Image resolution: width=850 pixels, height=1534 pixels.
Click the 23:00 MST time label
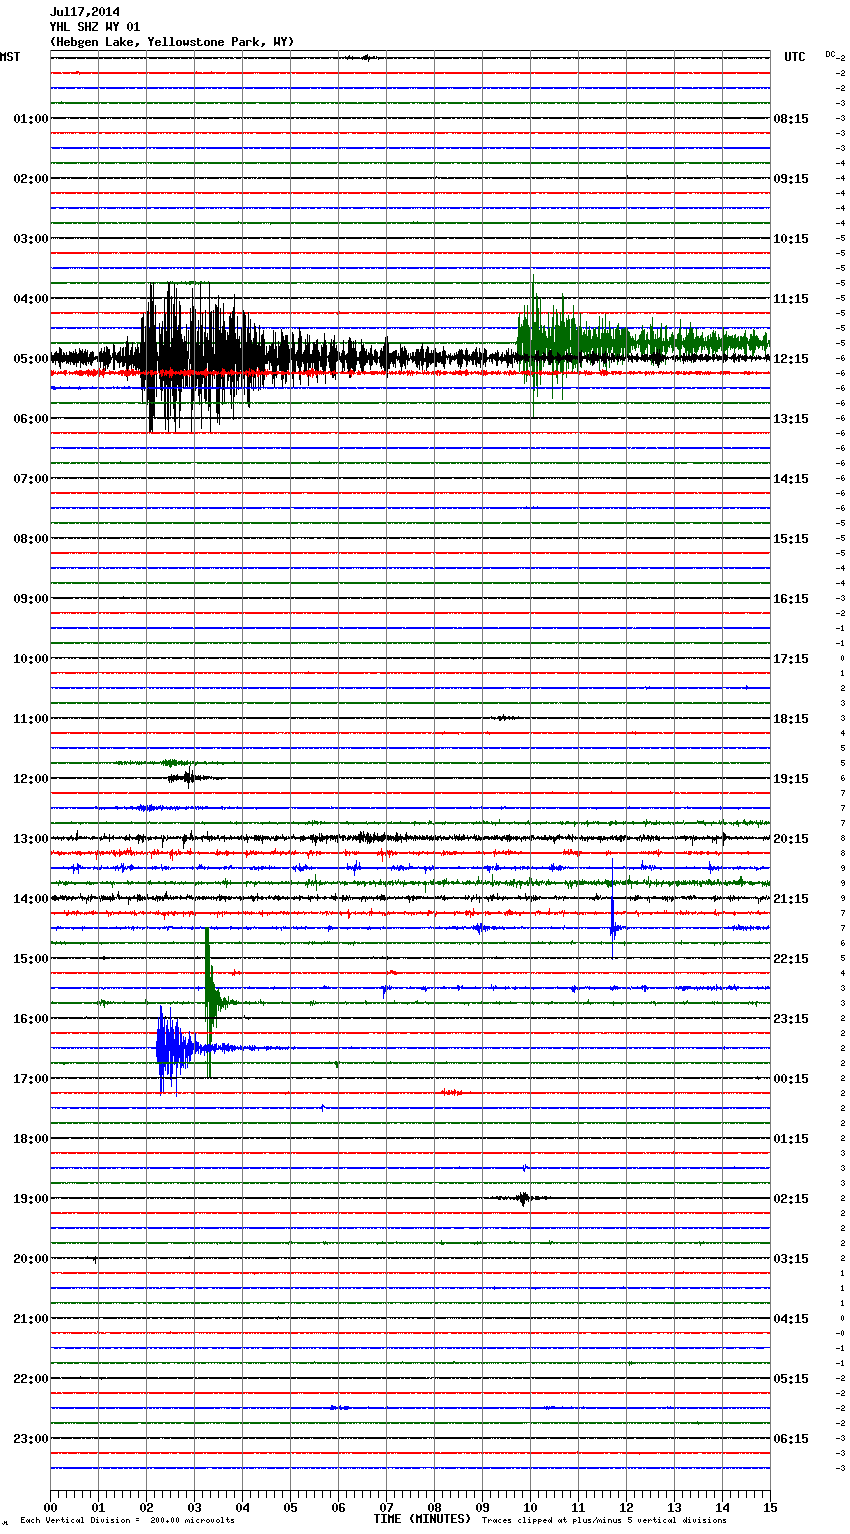point(31,1439)
